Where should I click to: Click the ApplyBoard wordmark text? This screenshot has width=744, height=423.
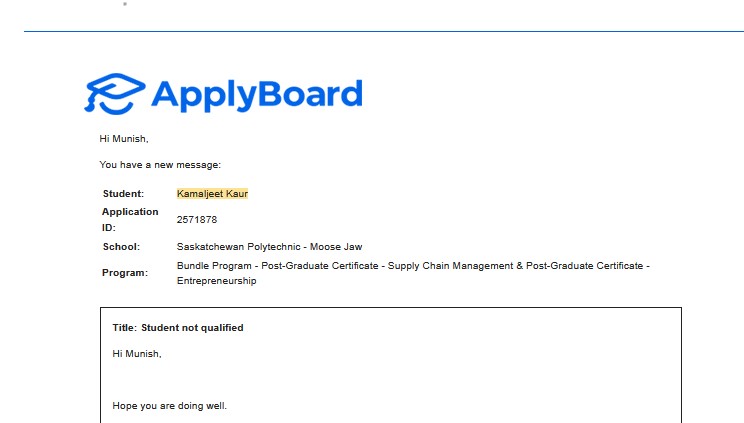click(256, 94)
